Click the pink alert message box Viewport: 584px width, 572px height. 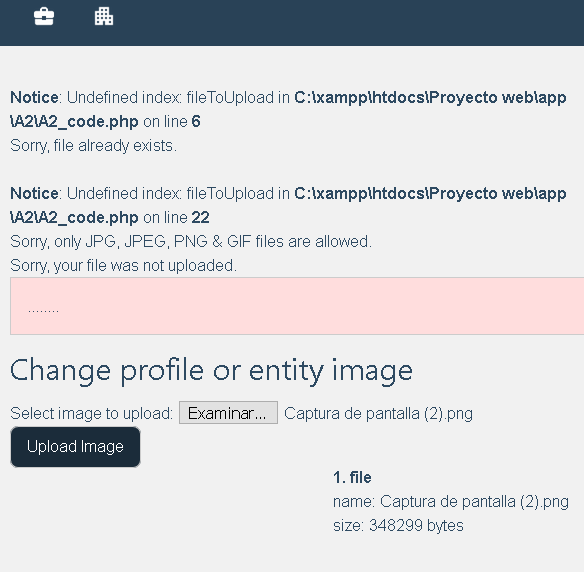pos(297,306)
